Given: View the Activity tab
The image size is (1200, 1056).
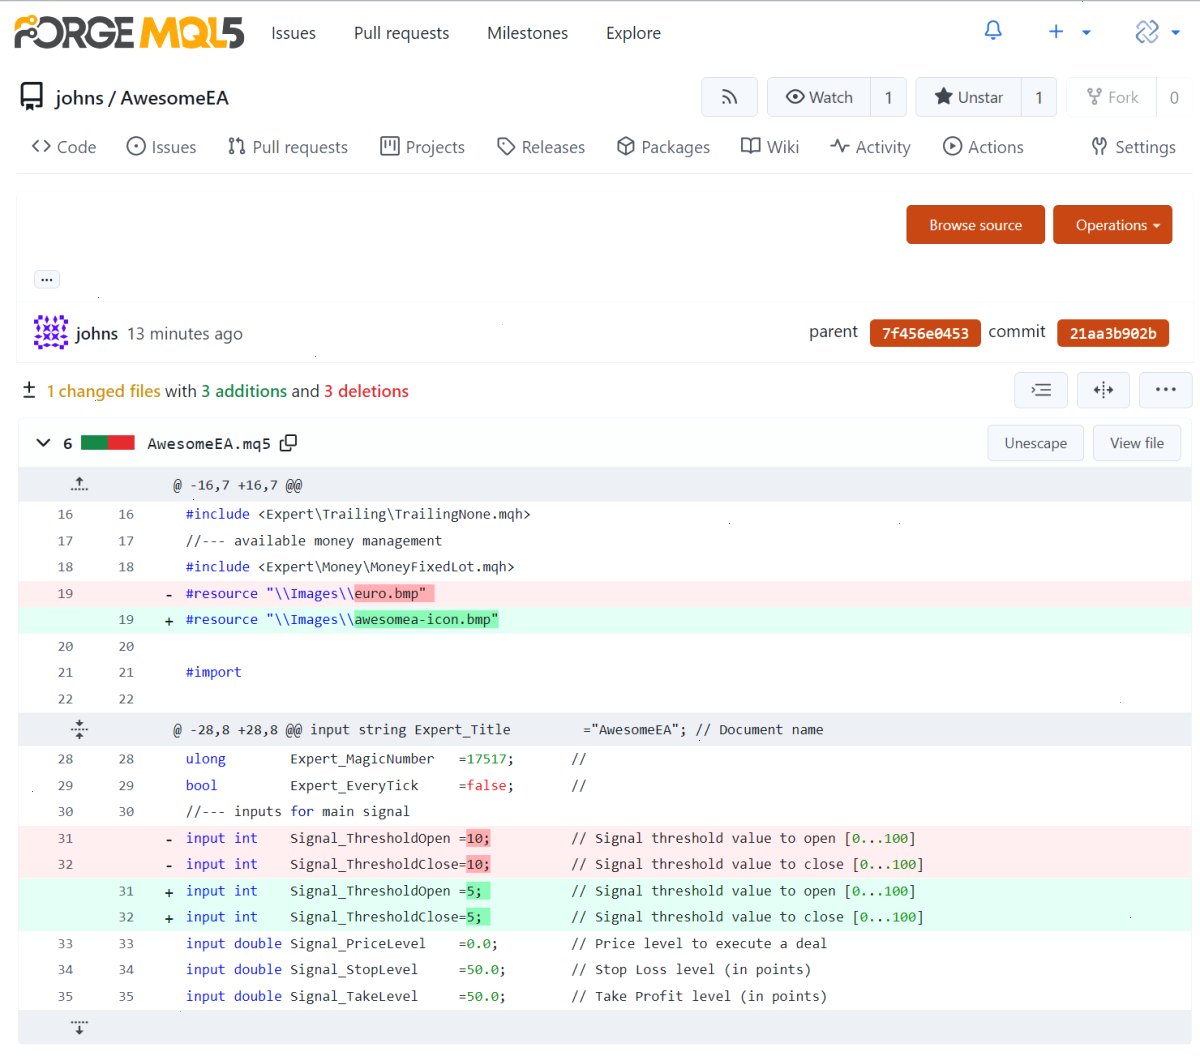Looking at the screenshot, I should 870,147.
